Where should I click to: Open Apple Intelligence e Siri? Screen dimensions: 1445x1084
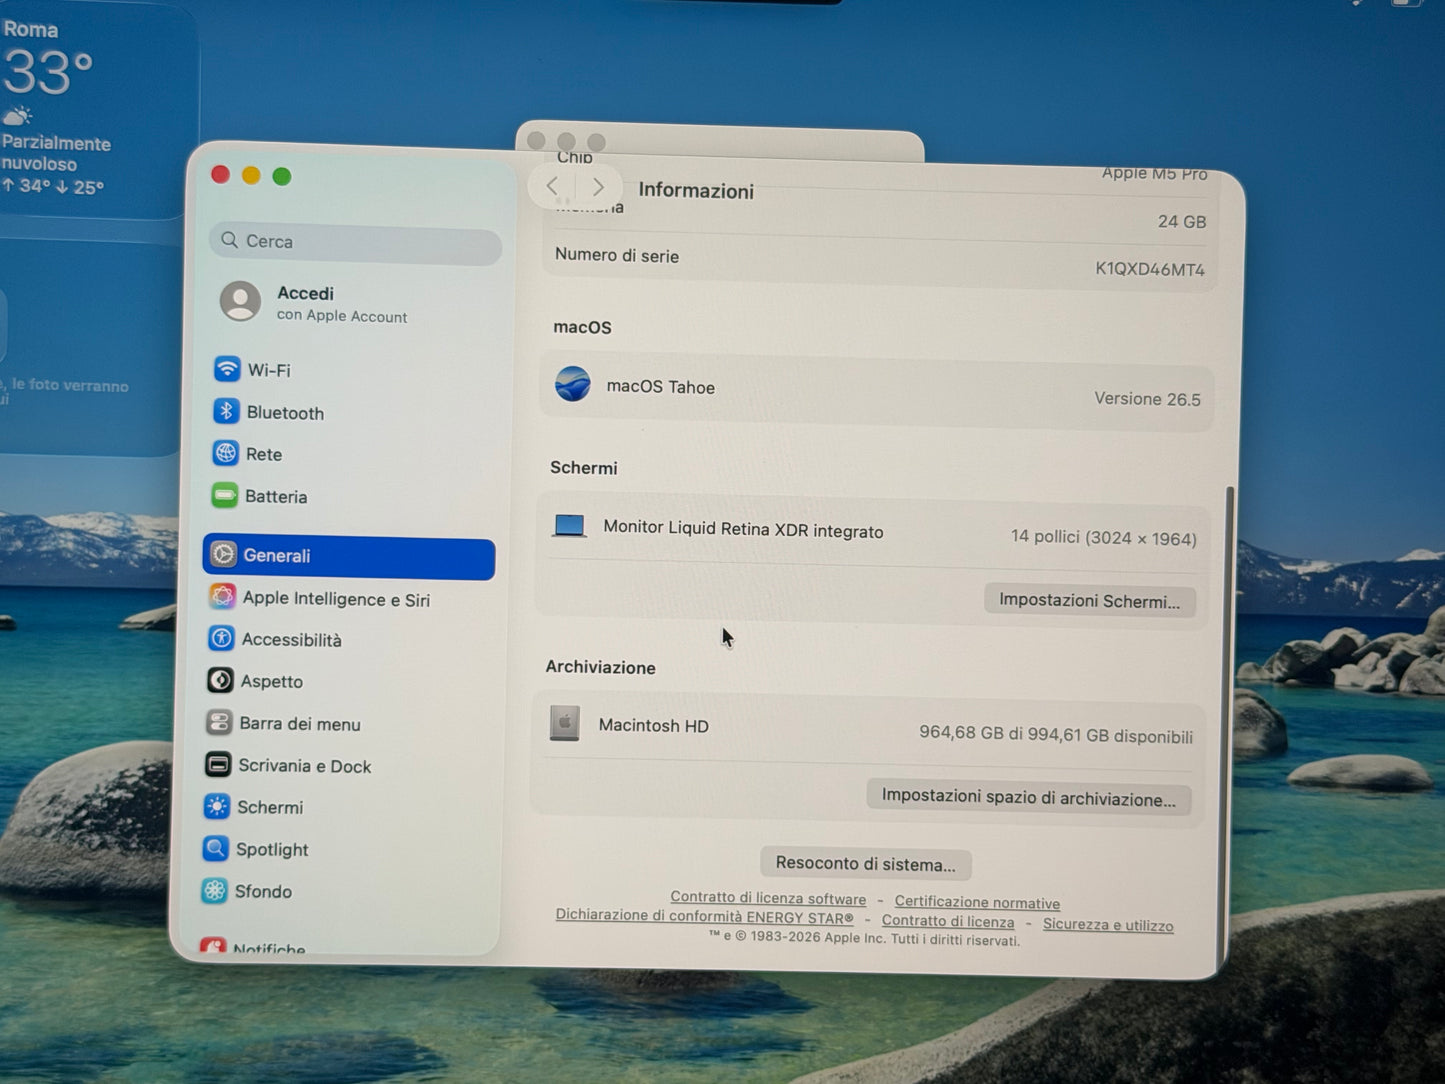320,598
